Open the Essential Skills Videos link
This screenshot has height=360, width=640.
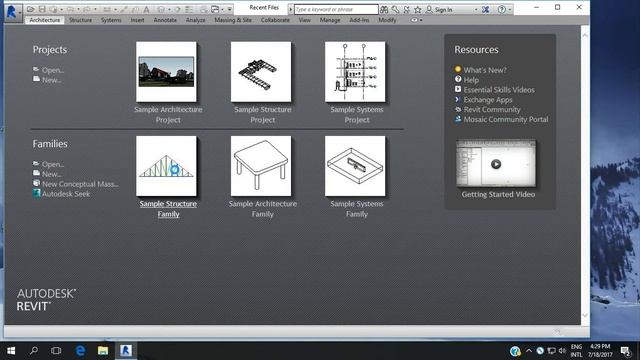click(x=499, y=90)
